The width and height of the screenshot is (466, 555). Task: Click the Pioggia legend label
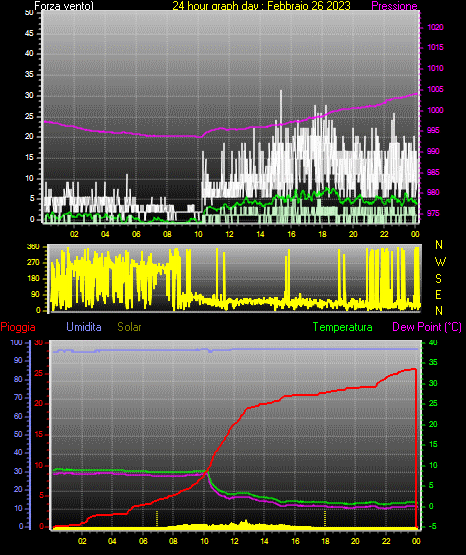(x=18, y=327)
